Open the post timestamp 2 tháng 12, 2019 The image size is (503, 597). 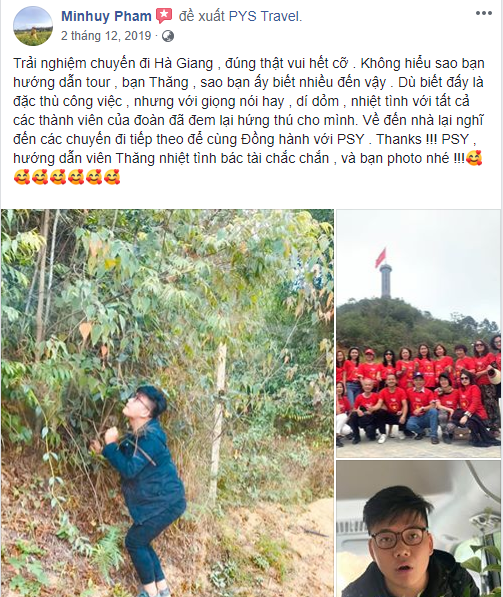106,36
